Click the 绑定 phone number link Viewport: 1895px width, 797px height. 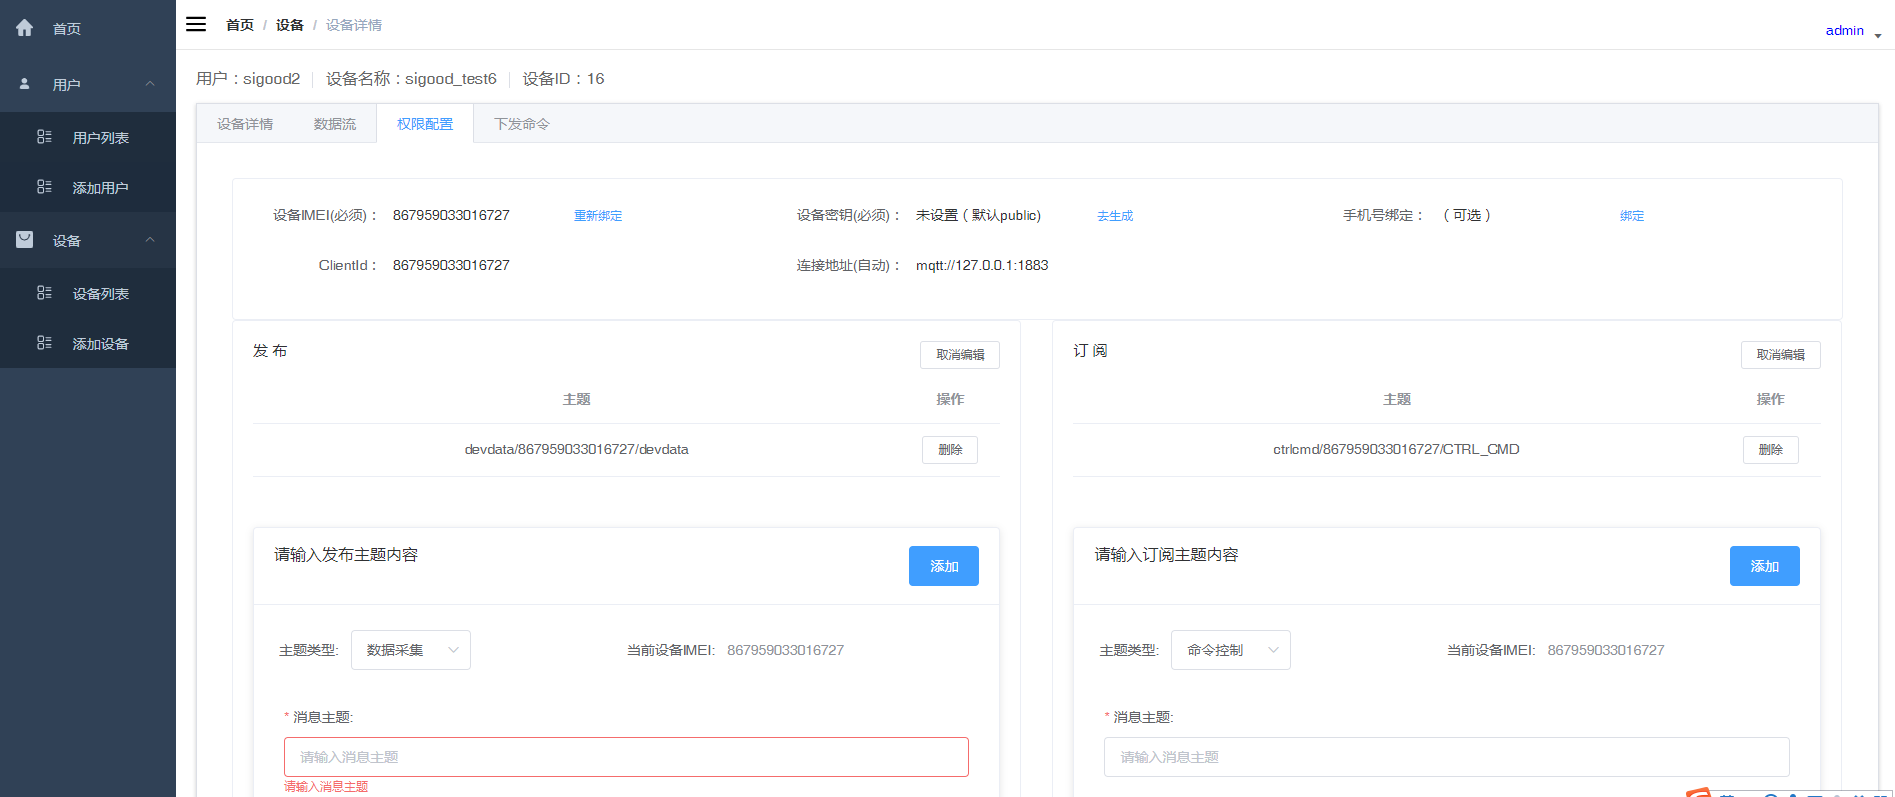click(1632, 216)
